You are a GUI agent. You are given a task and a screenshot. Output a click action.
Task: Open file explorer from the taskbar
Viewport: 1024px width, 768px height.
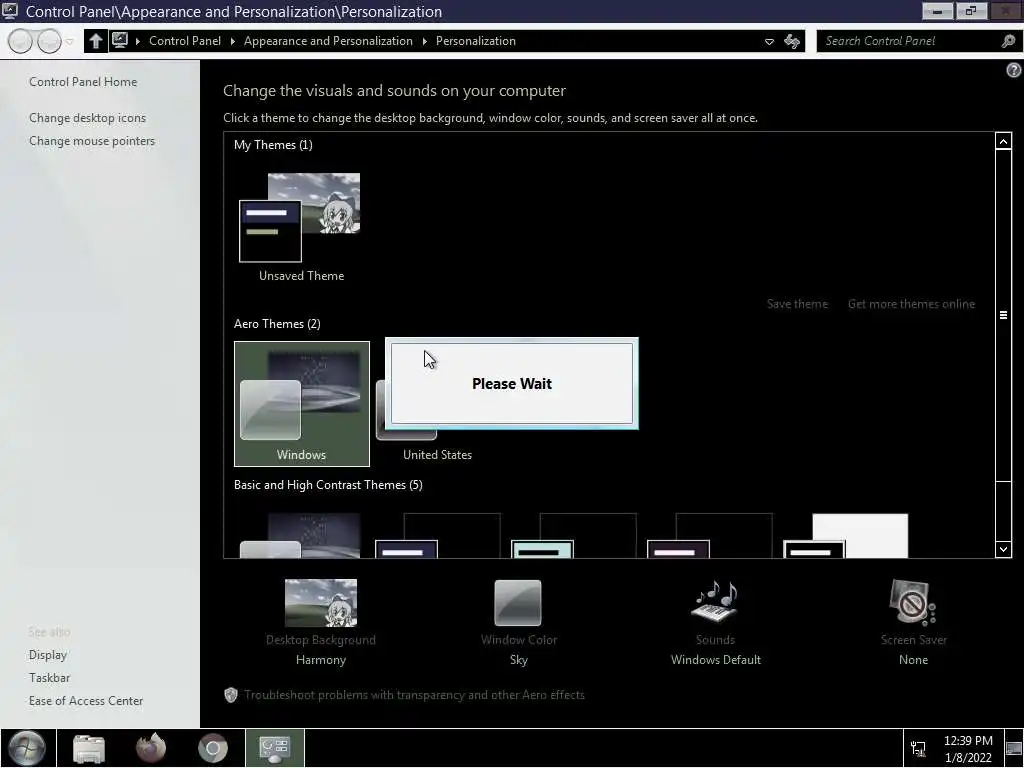88,748
